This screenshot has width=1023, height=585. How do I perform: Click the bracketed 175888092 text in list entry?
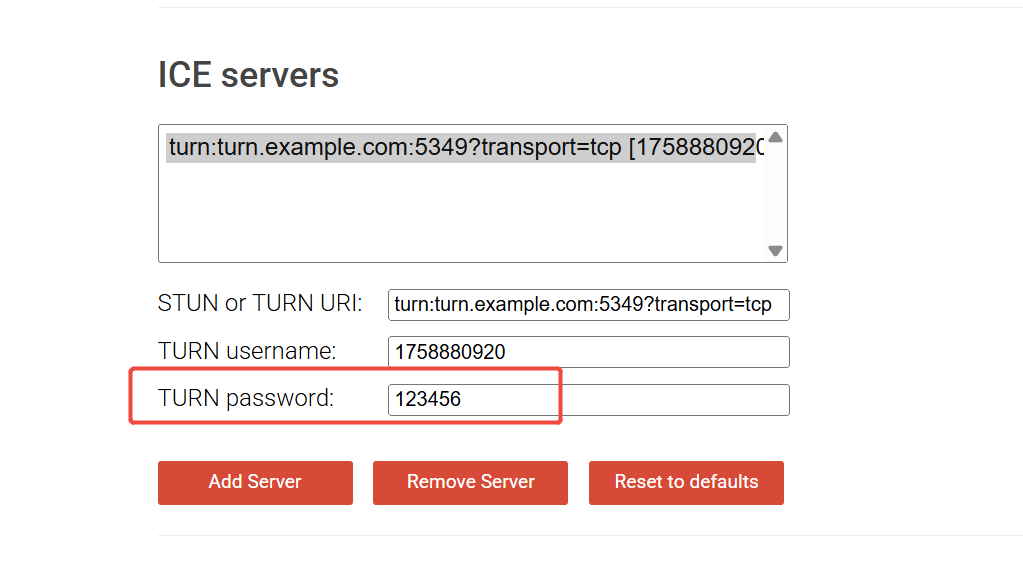coord(696,148)
